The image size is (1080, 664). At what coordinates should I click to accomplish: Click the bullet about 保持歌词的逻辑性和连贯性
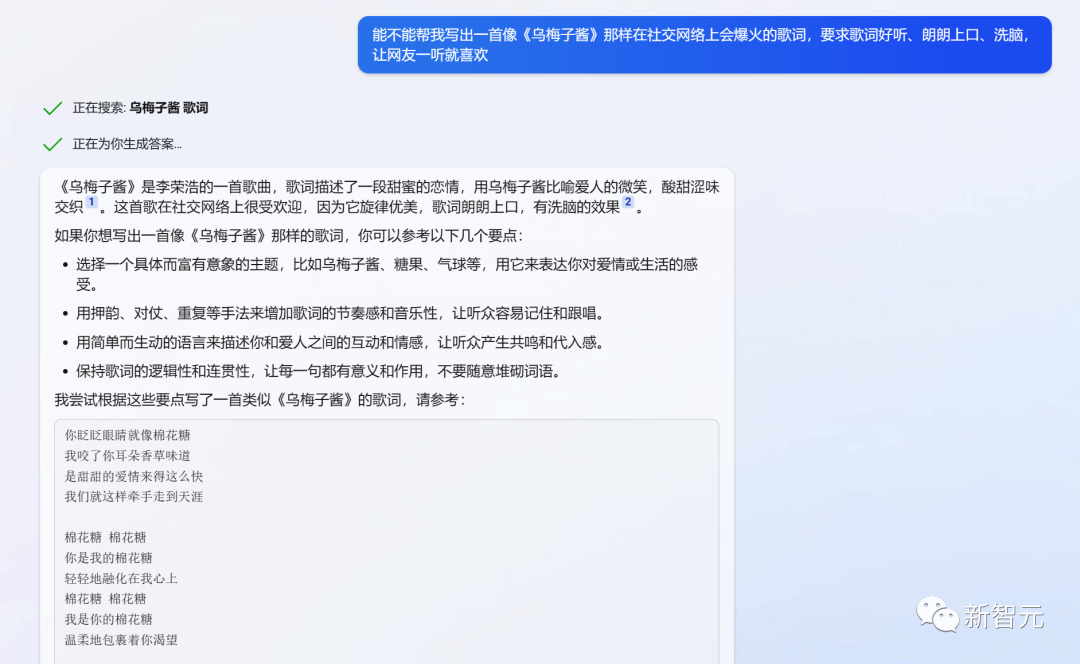[318, 371]
